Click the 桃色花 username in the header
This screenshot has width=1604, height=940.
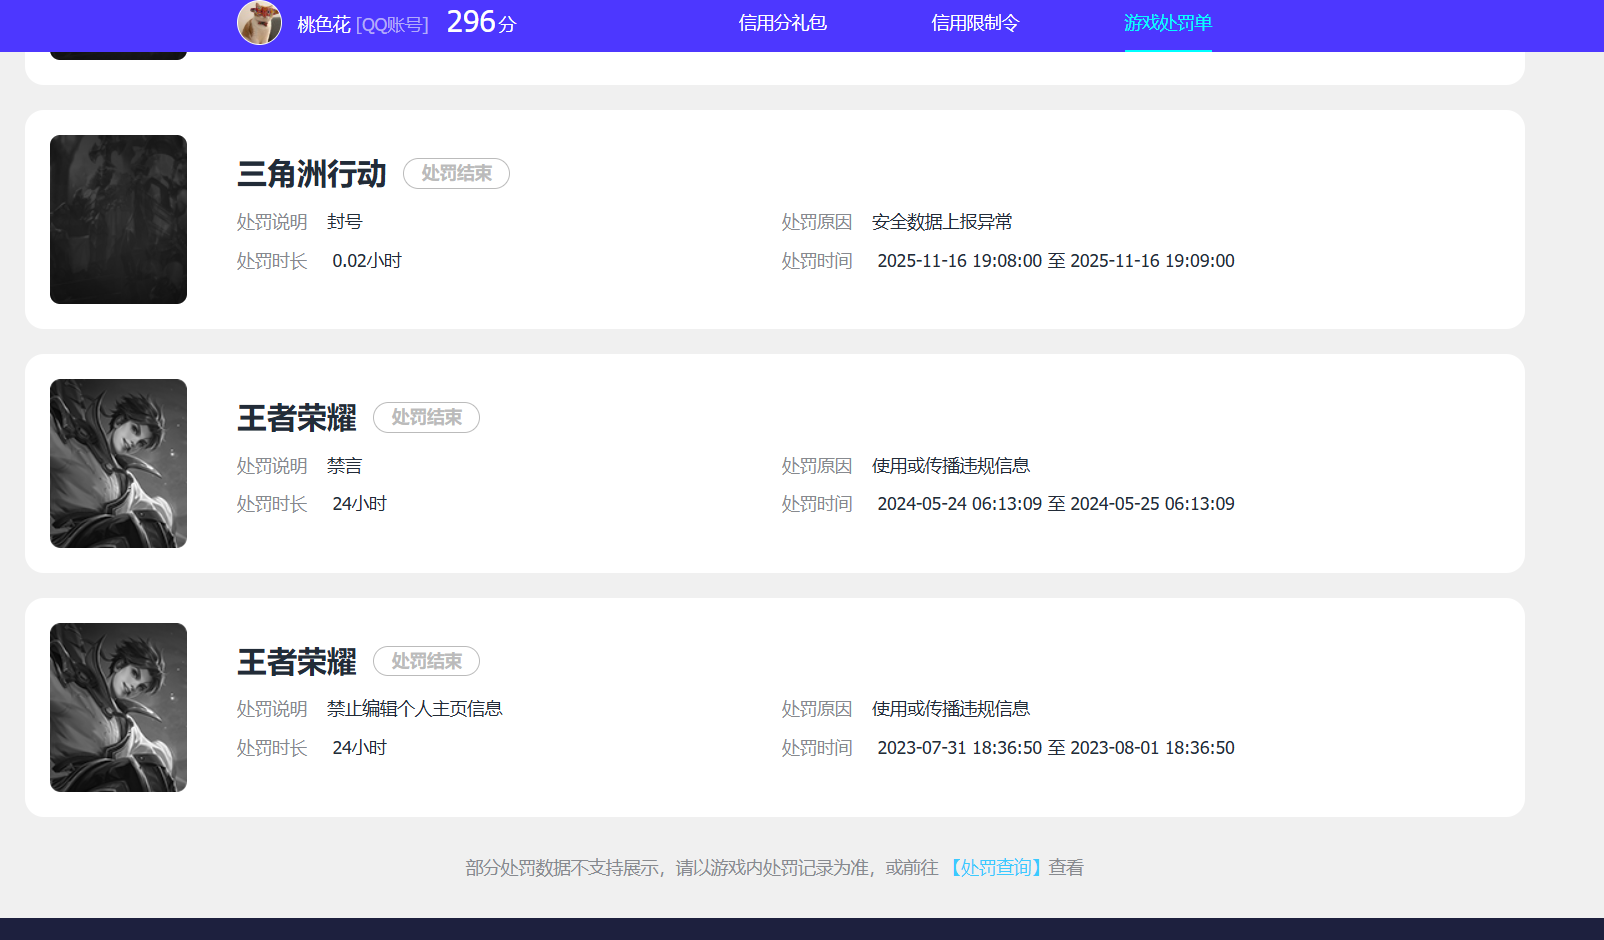pyautogui.click(x=324, y=24)
